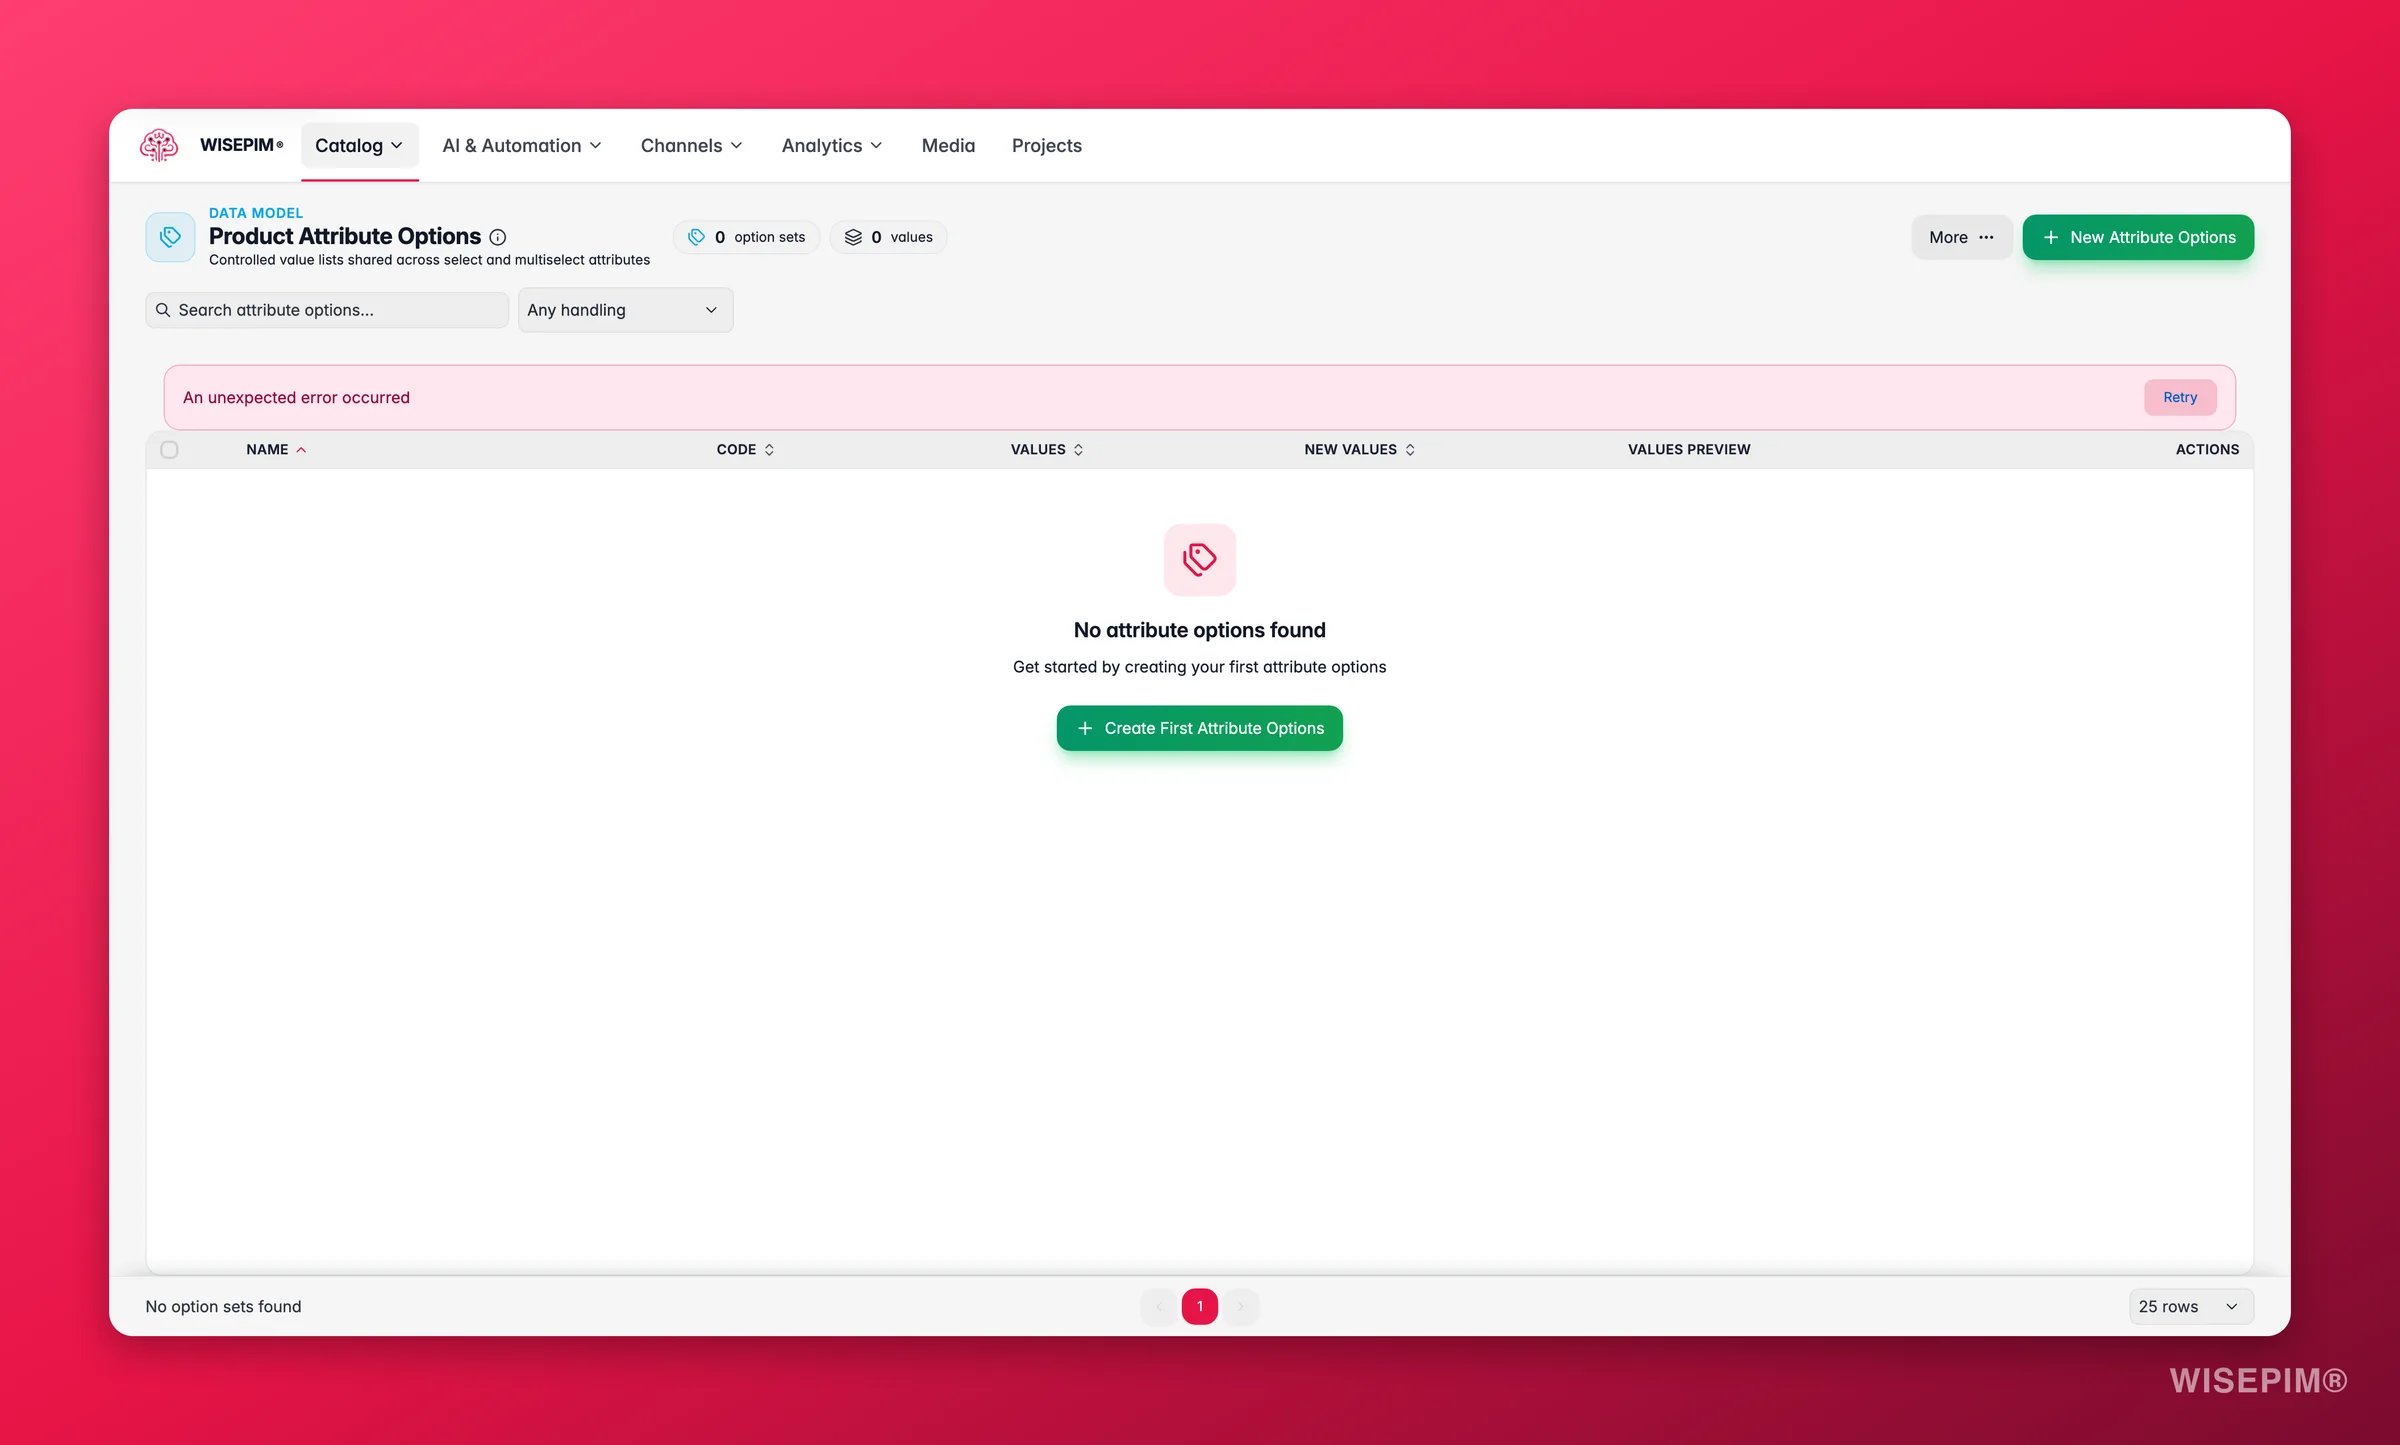Sort by the VALUES column

point(1046,450)
